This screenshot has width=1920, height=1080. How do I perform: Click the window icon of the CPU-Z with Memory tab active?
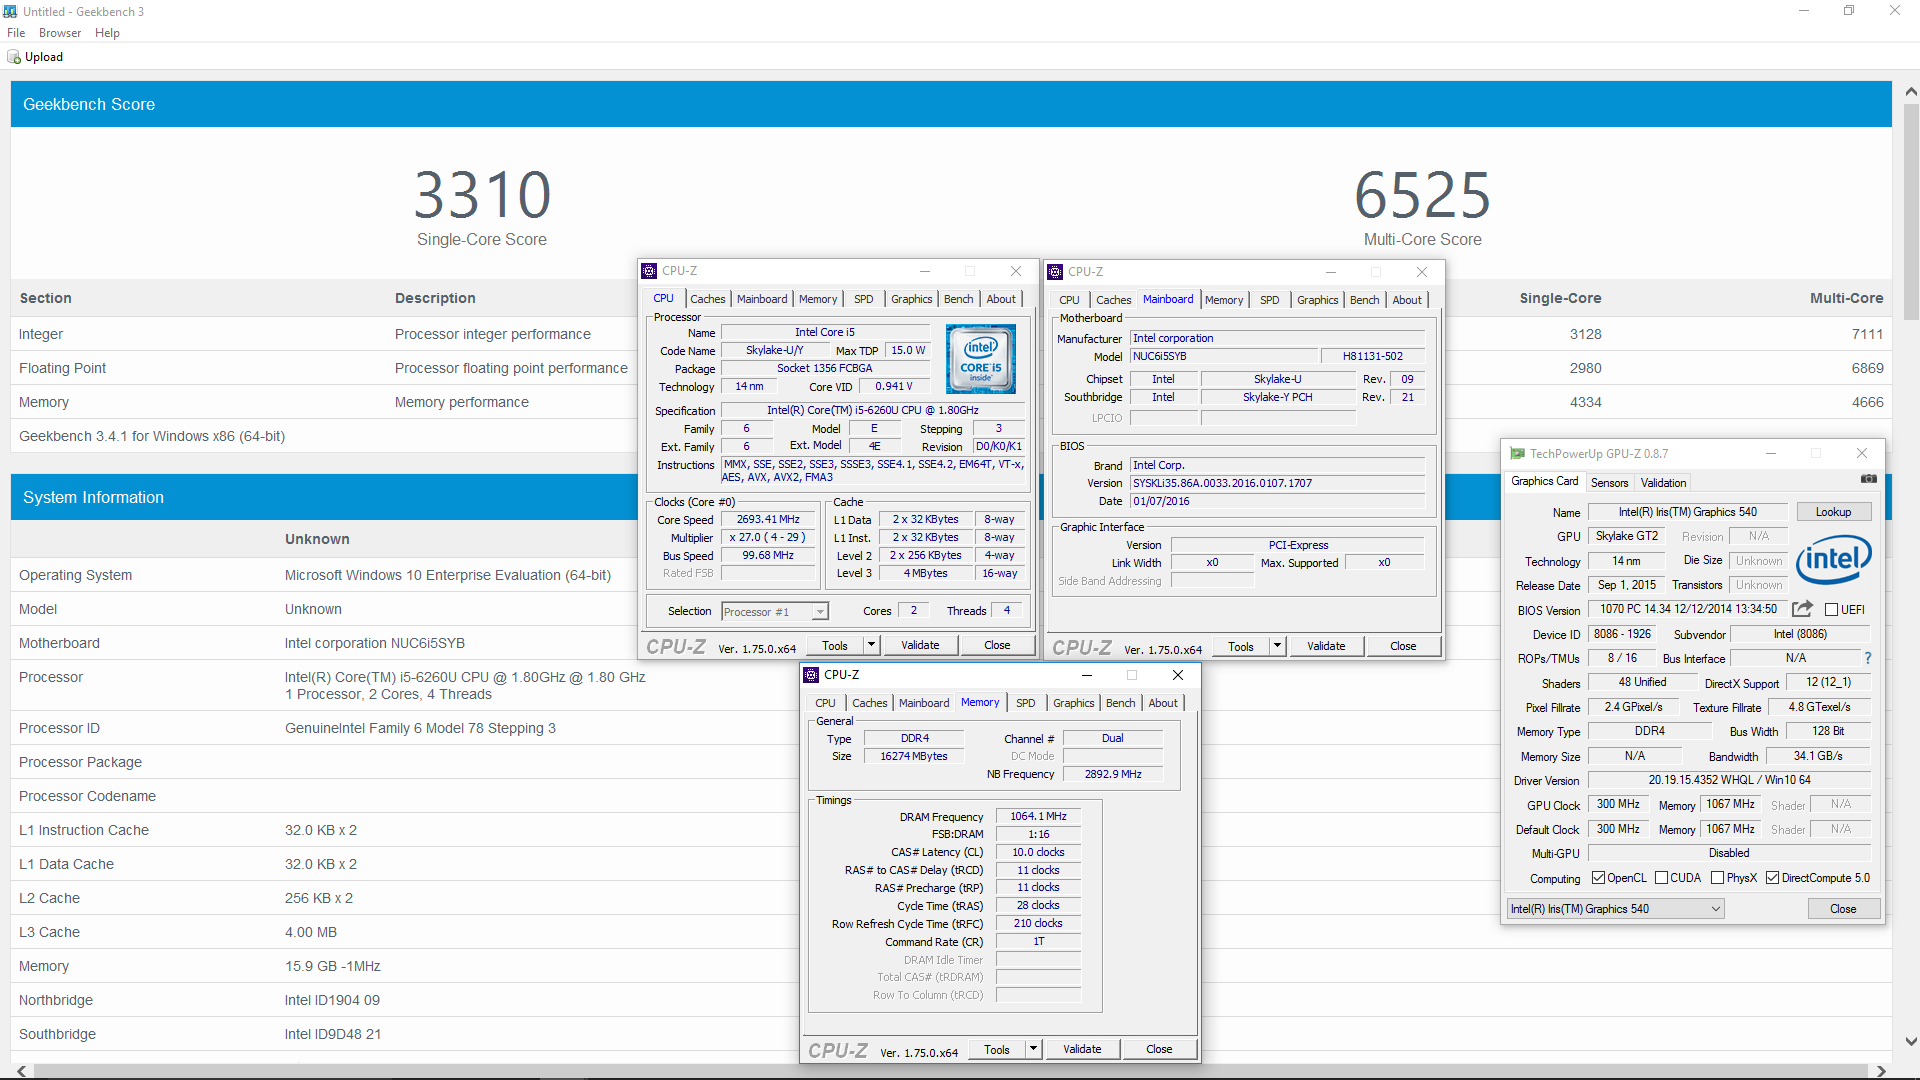pos(811,675)
